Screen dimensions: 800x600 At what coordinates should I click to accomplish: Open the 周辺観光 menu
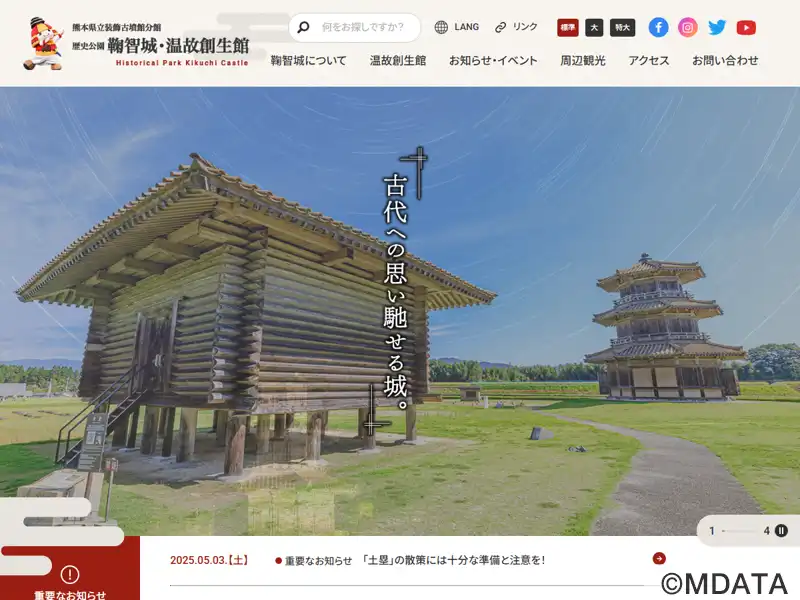583,61
